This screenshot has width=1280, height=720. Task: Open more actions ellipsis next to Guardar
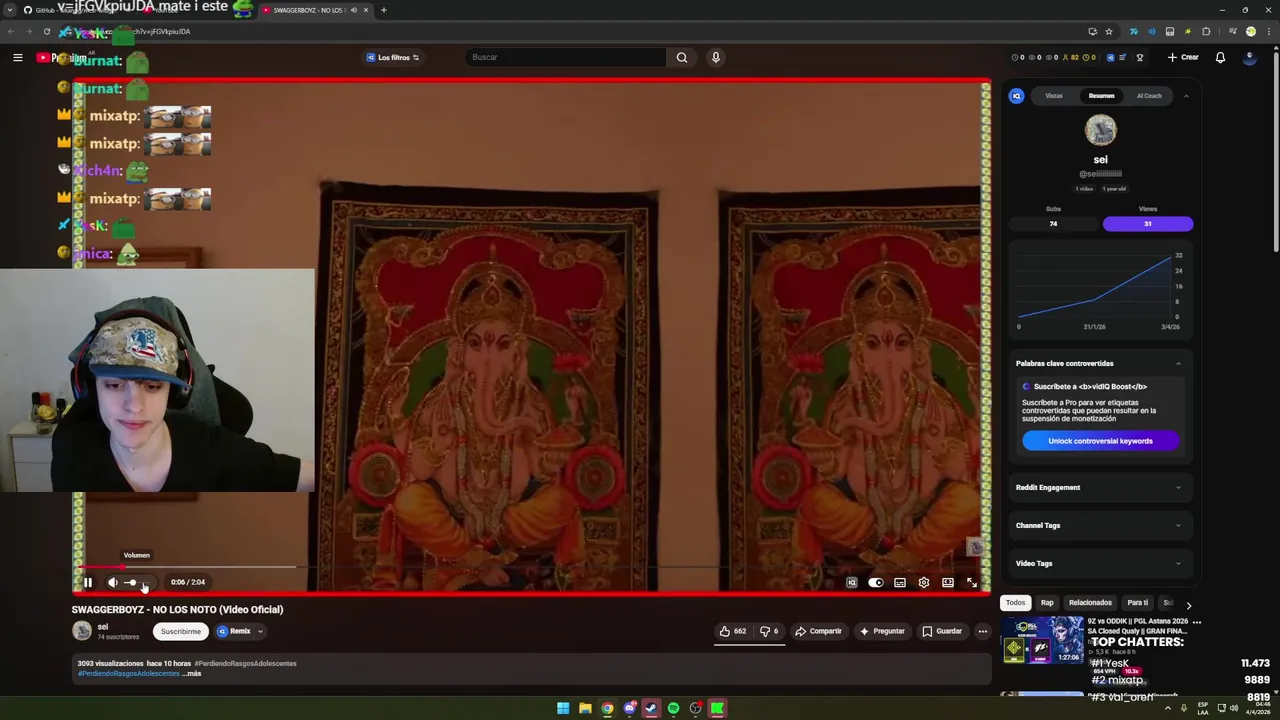(982, 631)
